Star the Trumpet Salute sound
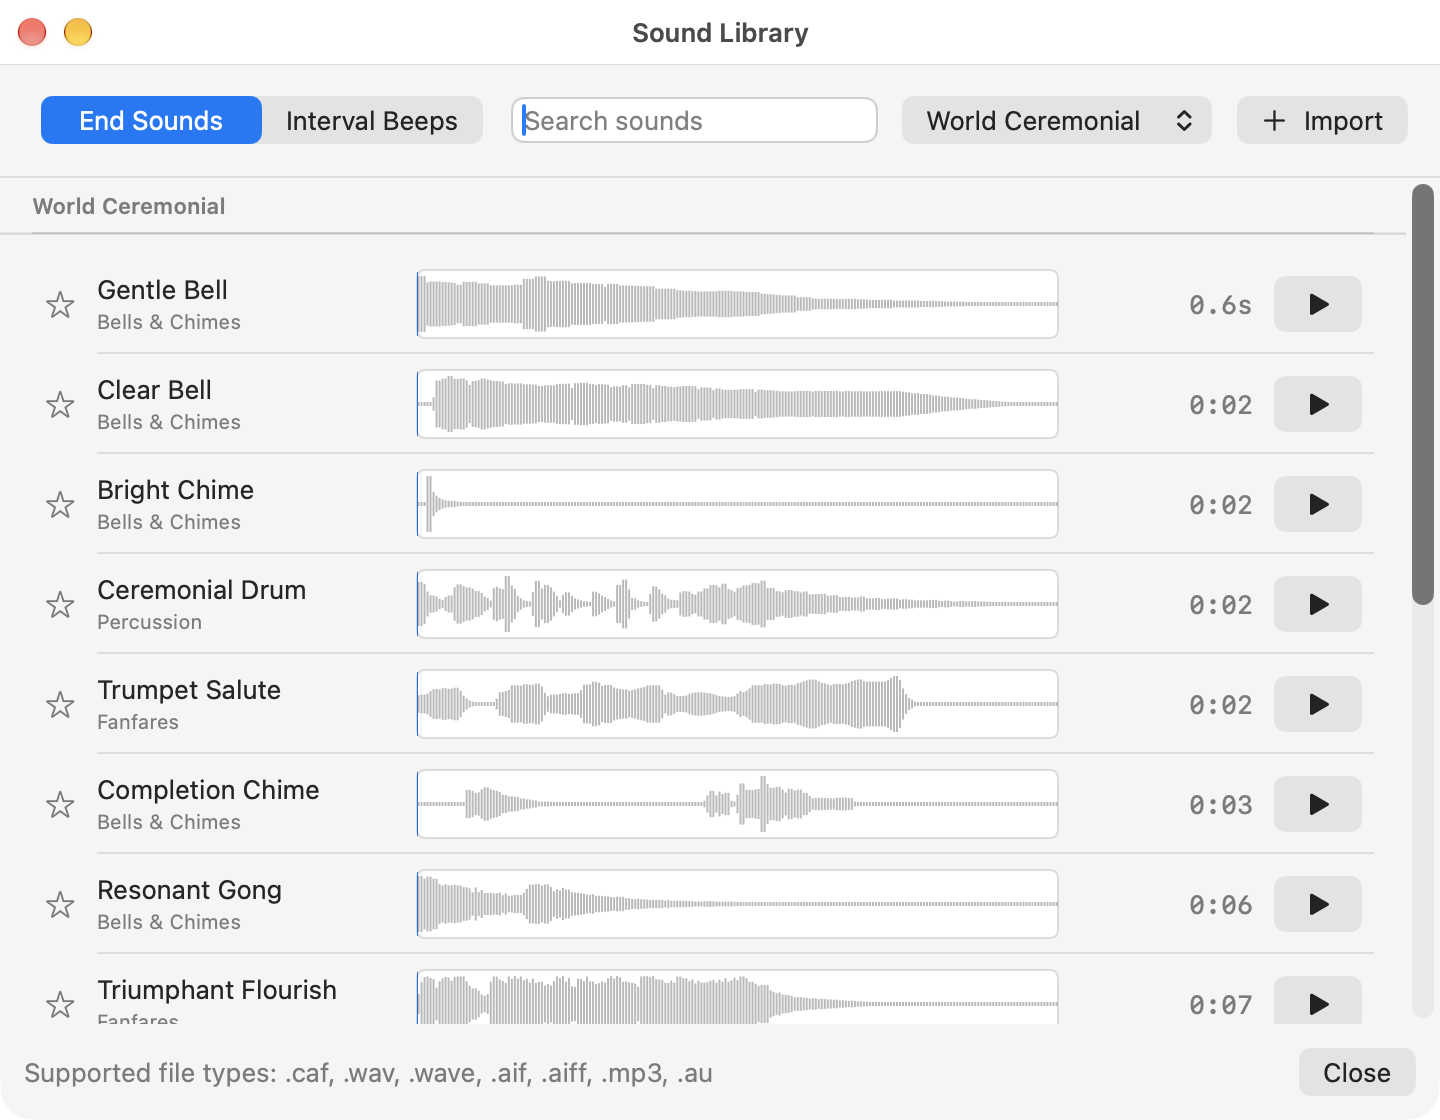Screen dimensions: 1440x1120 (60, 704)
